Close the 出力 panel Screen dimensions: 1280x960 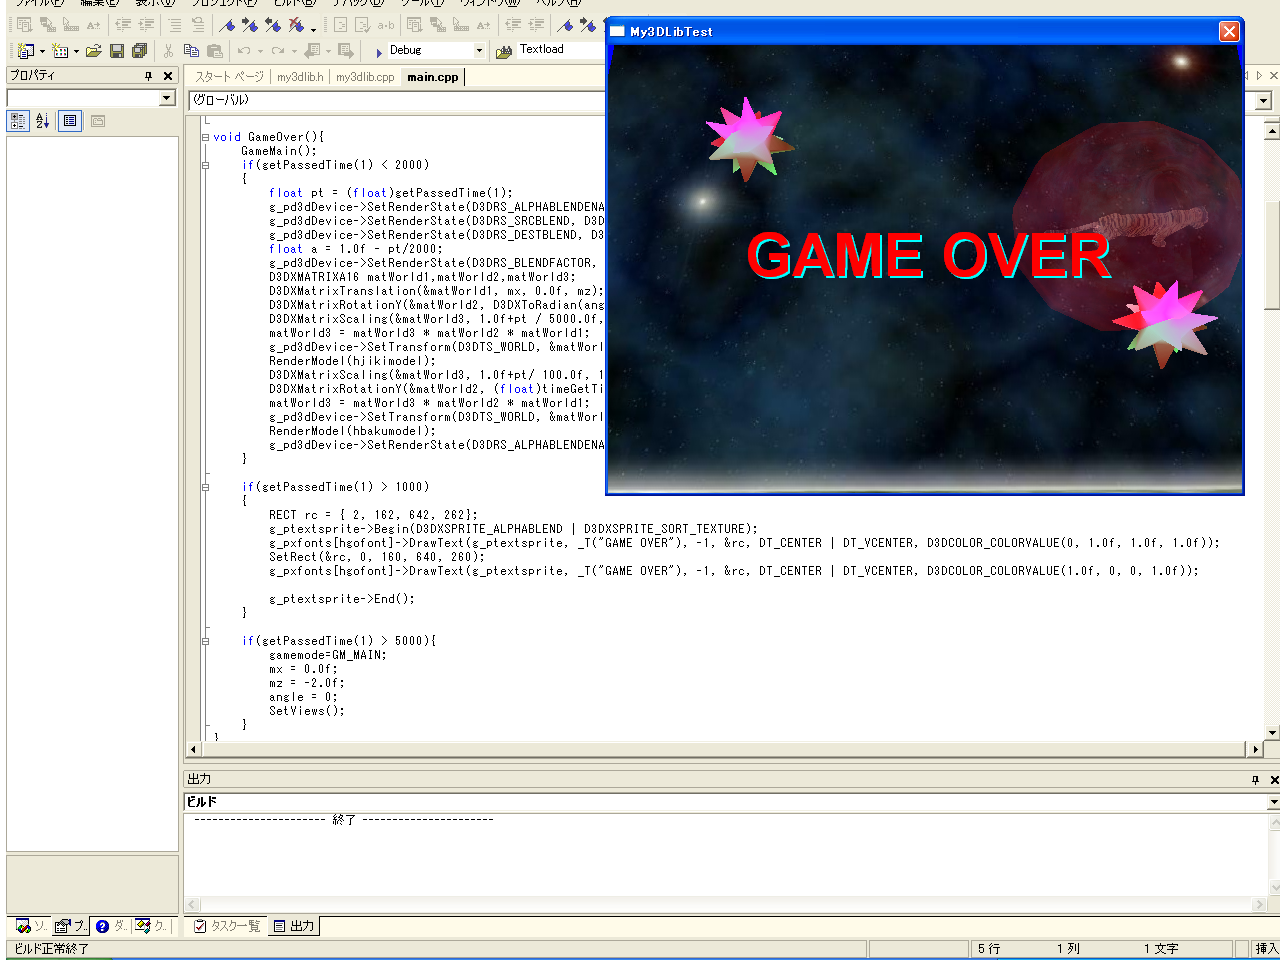click(x=1274, y=779)
